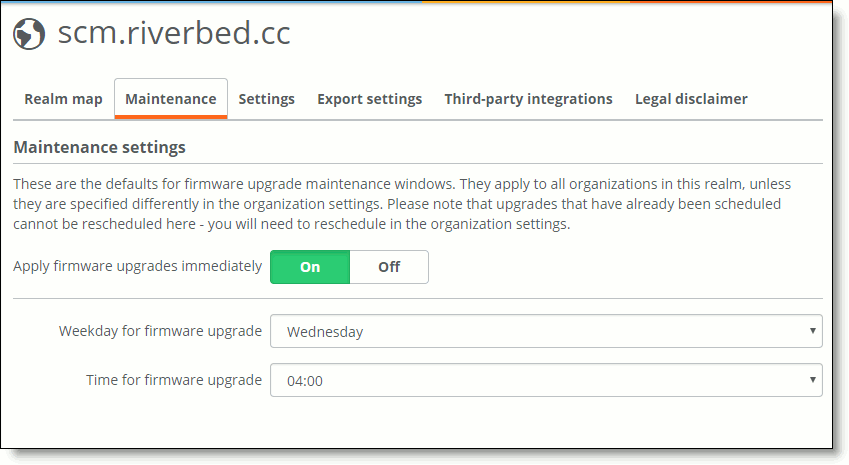849x465 pixels.
Task: Click the Maintenance settings heading
Action: point(99,147)
